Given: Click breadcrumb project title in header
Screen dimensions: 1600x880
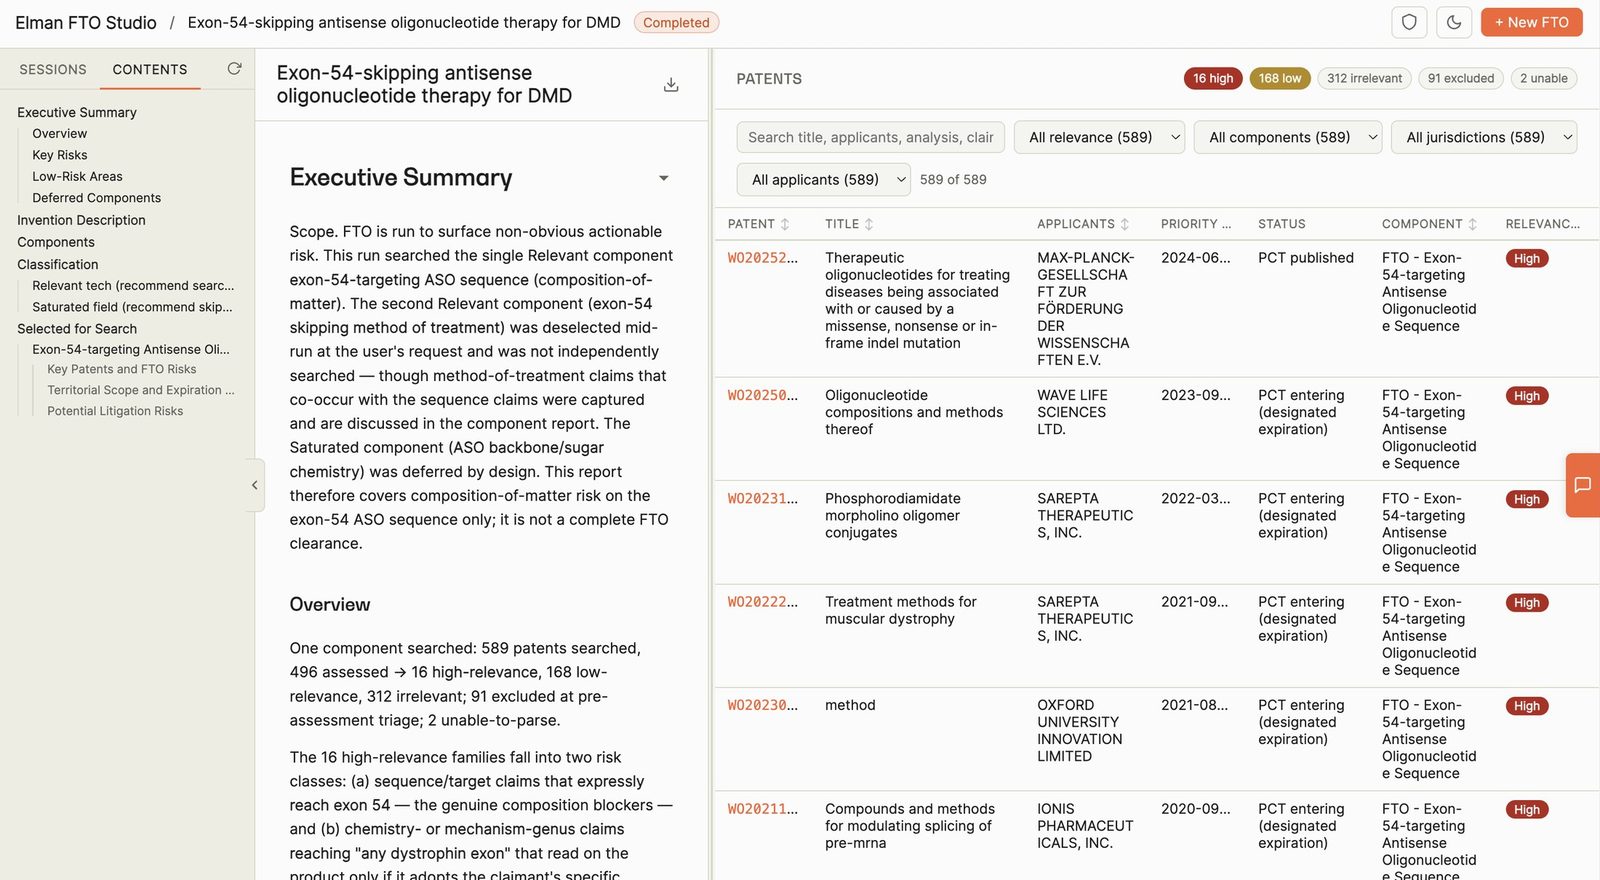Looking at the screenshot, I should coord(404,22).
